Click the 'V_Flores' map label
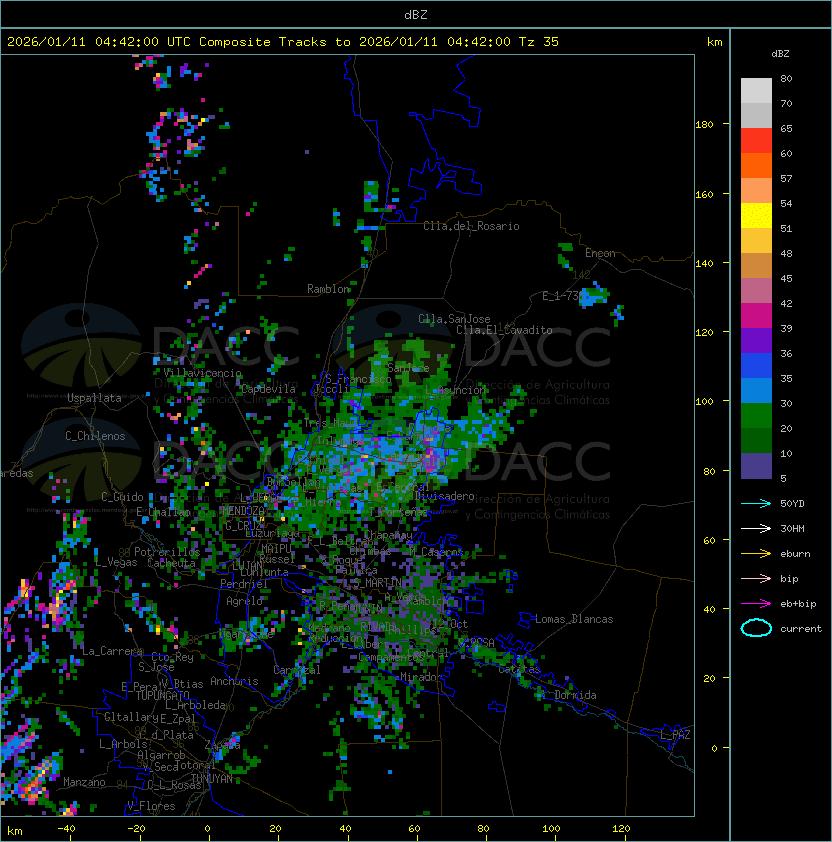The image size is (832, 842). click(151, 806)
